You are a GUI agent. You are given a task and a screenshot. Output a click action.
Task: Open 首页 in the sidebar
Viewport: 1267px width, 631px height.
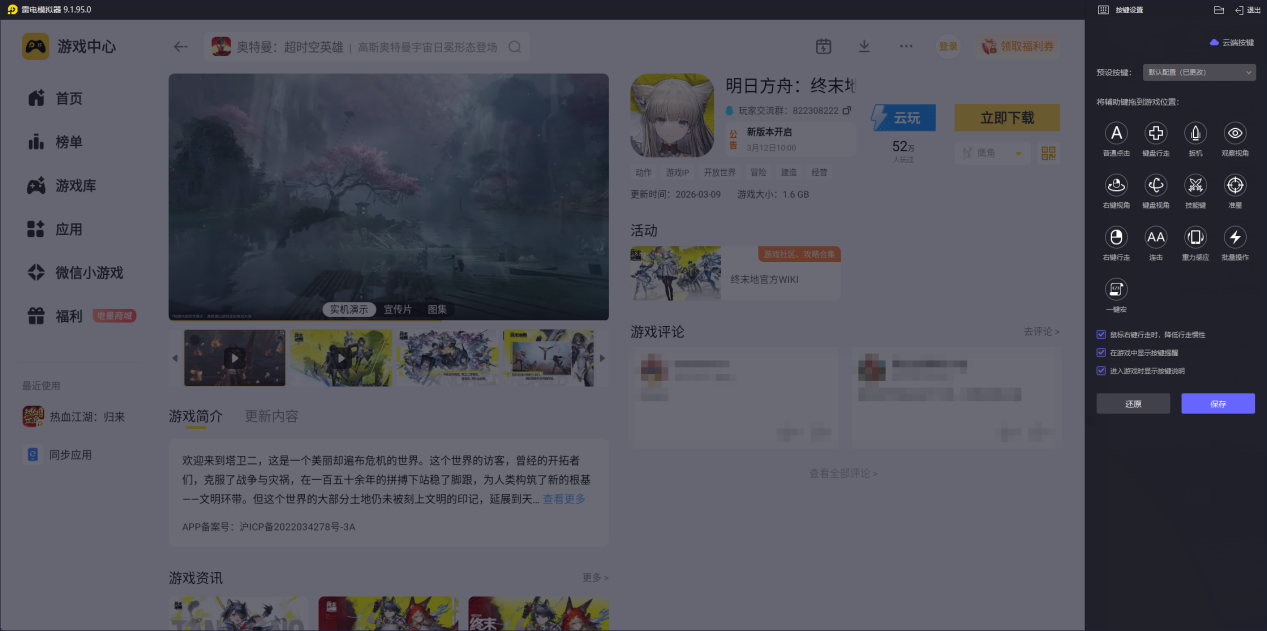[x=69, y=98]
